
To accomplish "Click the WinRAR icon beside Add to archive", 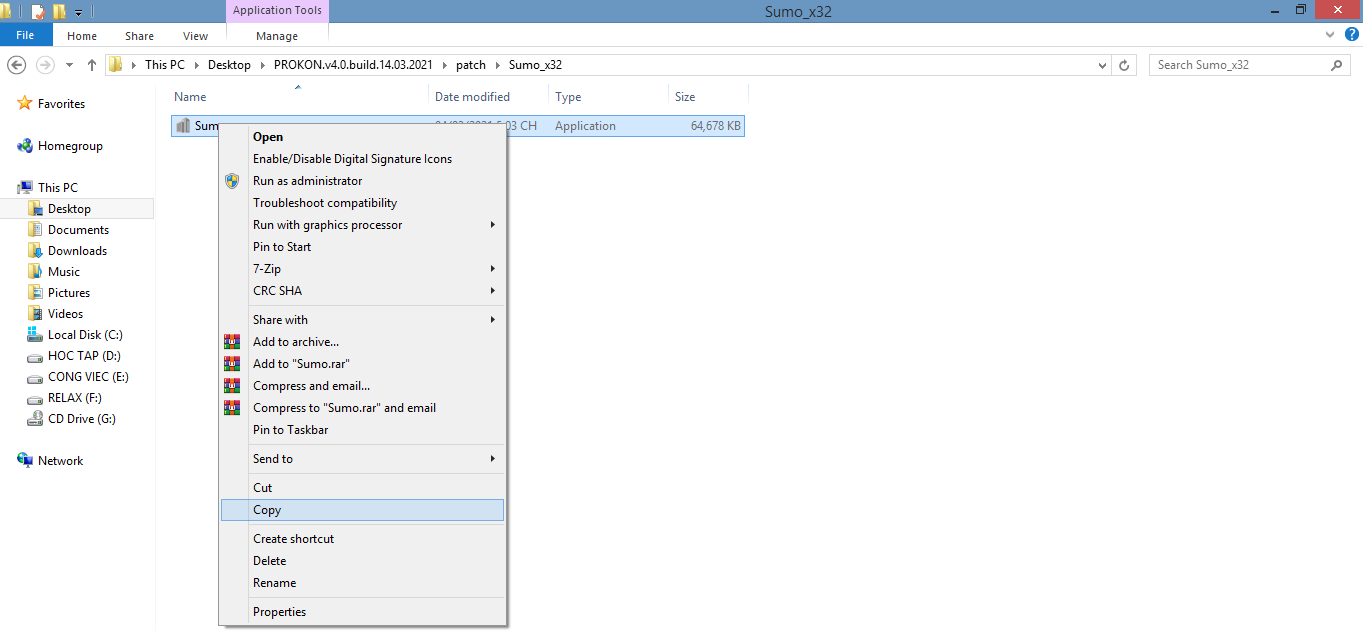I will (x=232, y=342).
